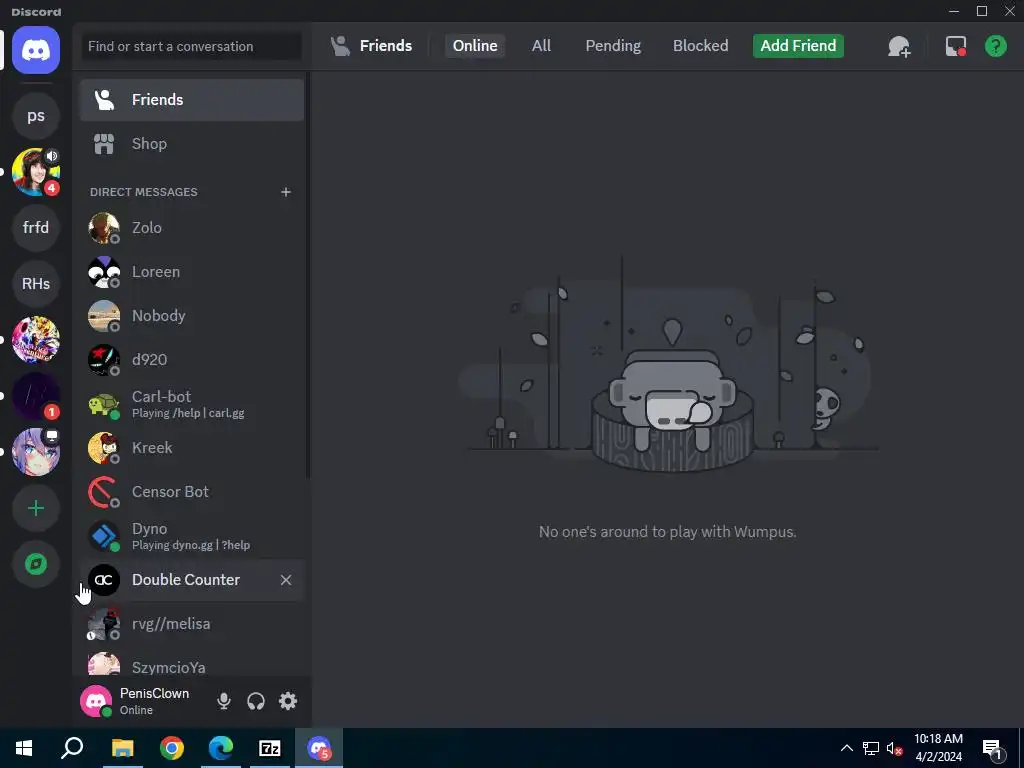Screen dimensions: 1024x768
Task: Launch Microsoft Edge from taskbar
Action: (x=221, y=748)
